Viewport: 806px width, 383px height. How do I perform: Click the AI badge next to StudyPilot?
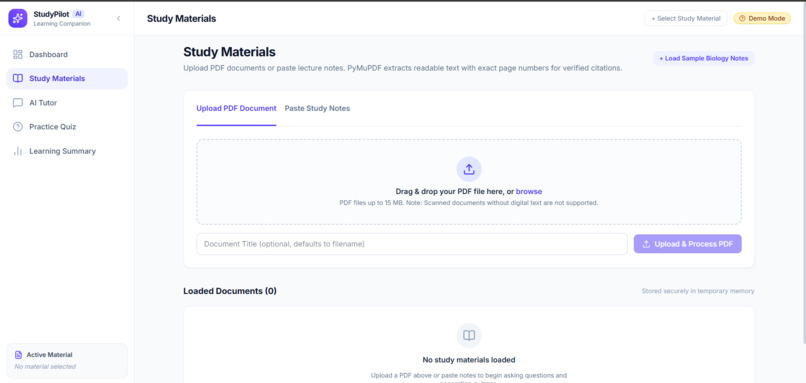point(79,14)
